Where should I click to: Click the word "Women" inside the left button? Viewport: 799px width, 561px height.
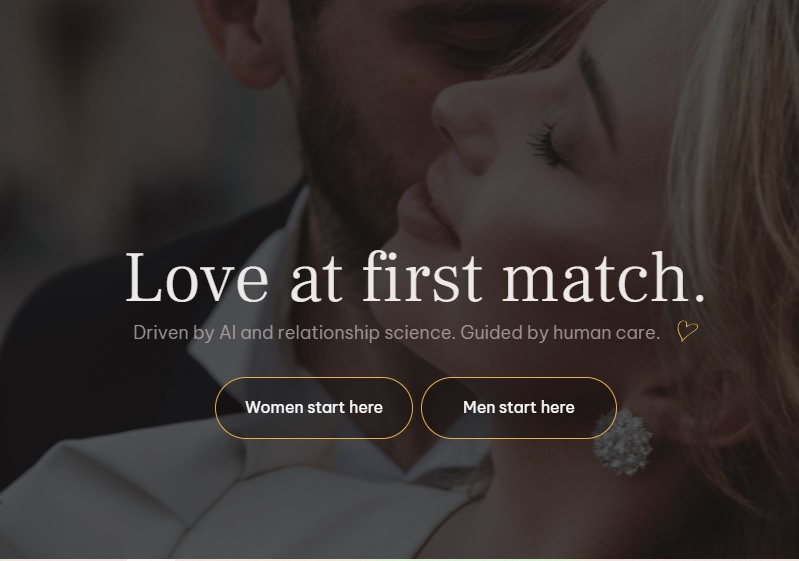[274, 408]
